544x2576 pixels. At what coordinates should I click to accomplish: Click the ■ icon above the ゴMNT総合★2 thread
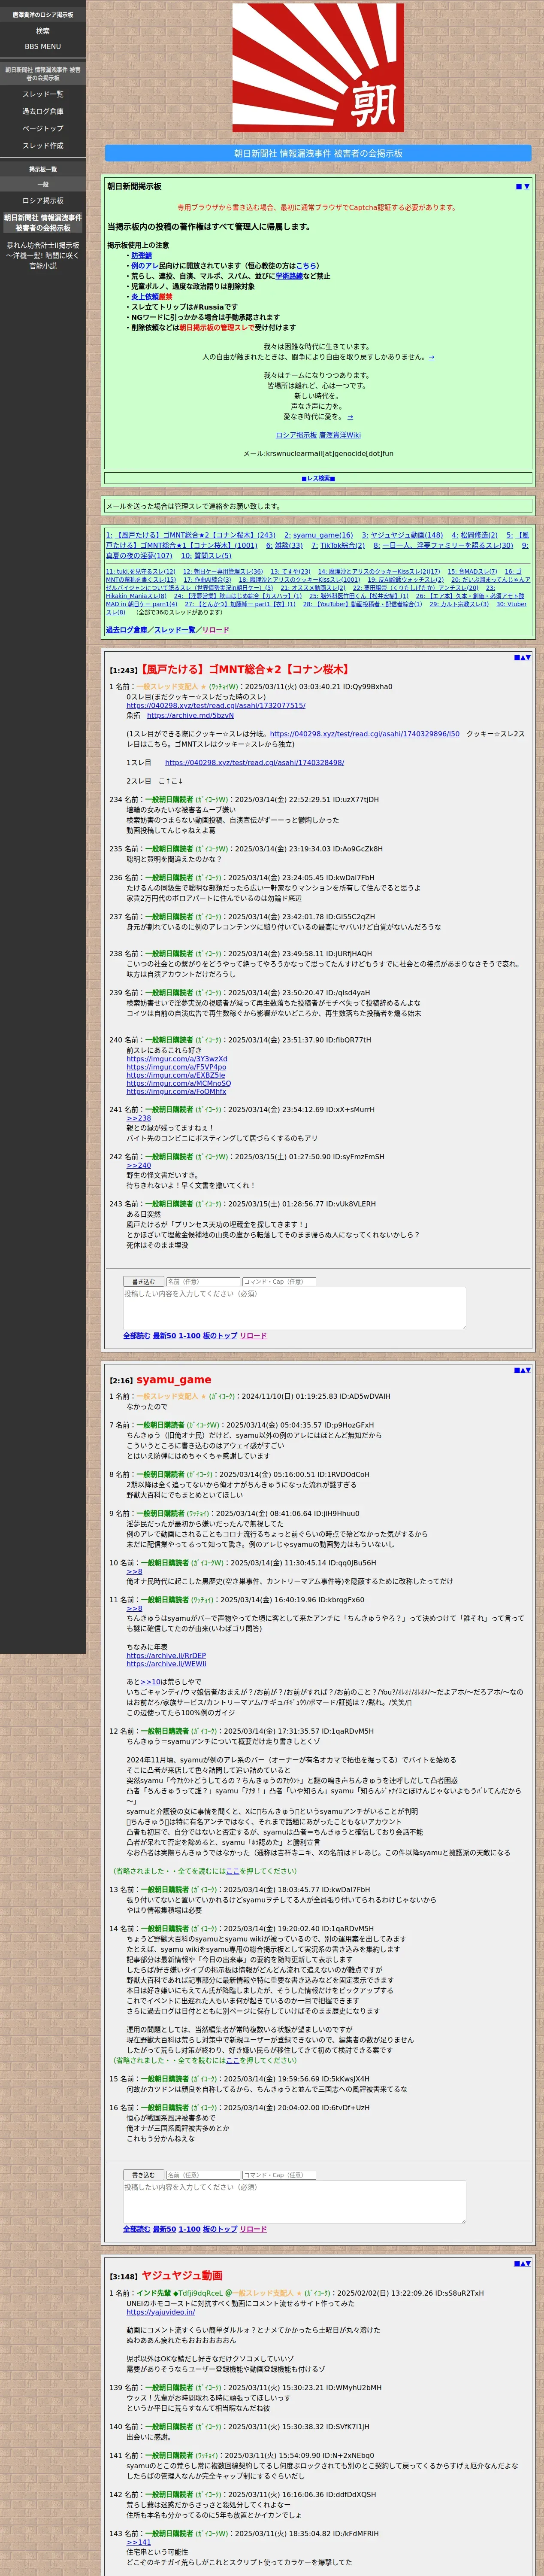[x=516, y=657]
